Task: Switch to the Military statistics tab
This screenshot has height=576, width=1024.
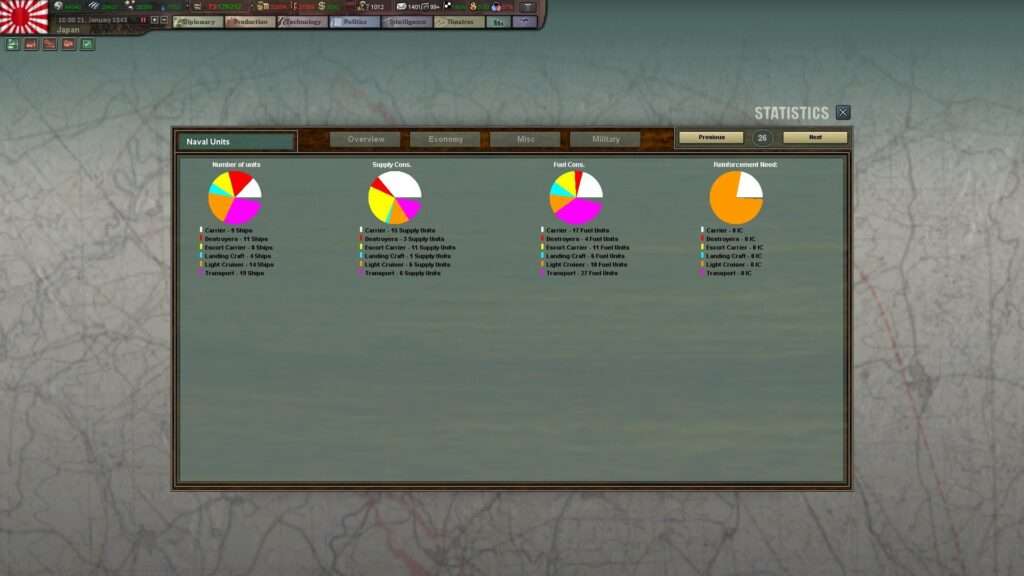Action: click(x=605, y=139)
